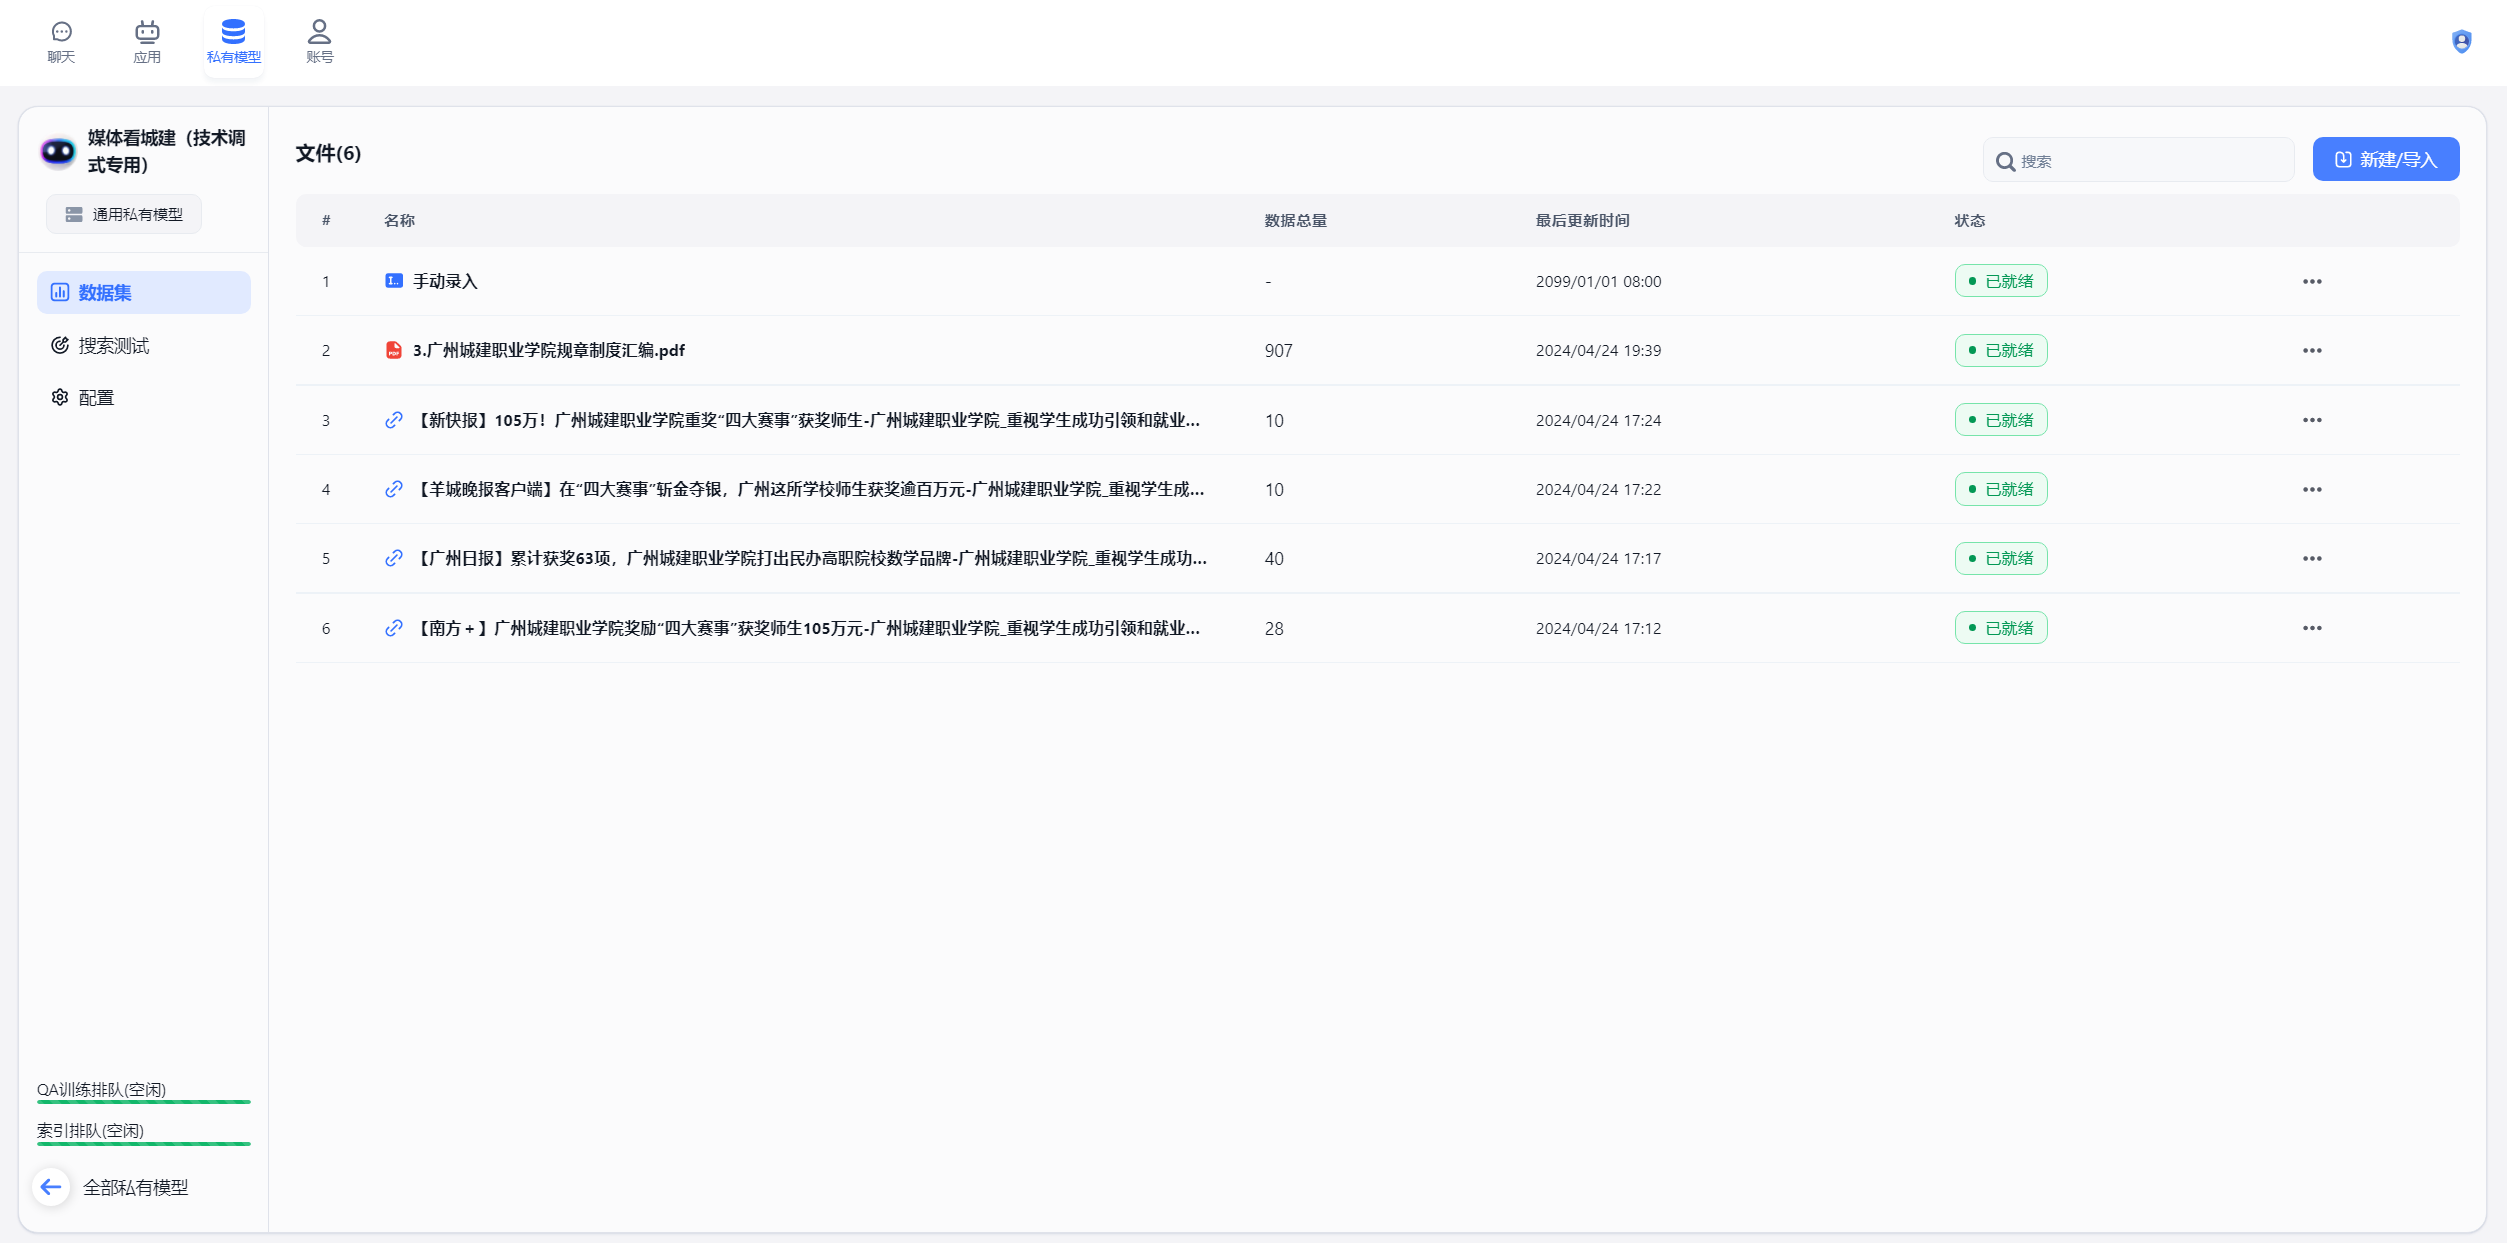The image size is (2507, 1243).
Task: Click PDF icon of 规章制度汇编 file
Action: [394, 350]
